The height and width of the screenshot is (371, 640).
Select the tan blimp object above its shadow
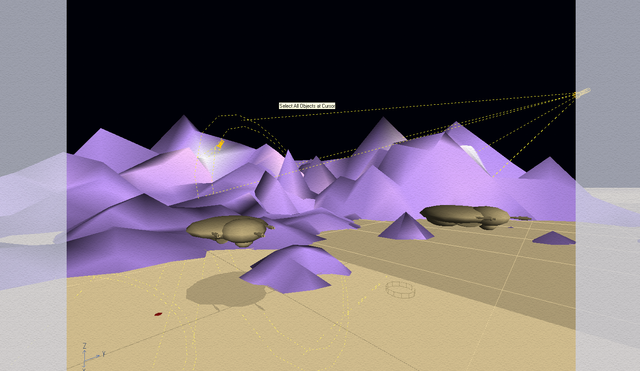point(230,230)
